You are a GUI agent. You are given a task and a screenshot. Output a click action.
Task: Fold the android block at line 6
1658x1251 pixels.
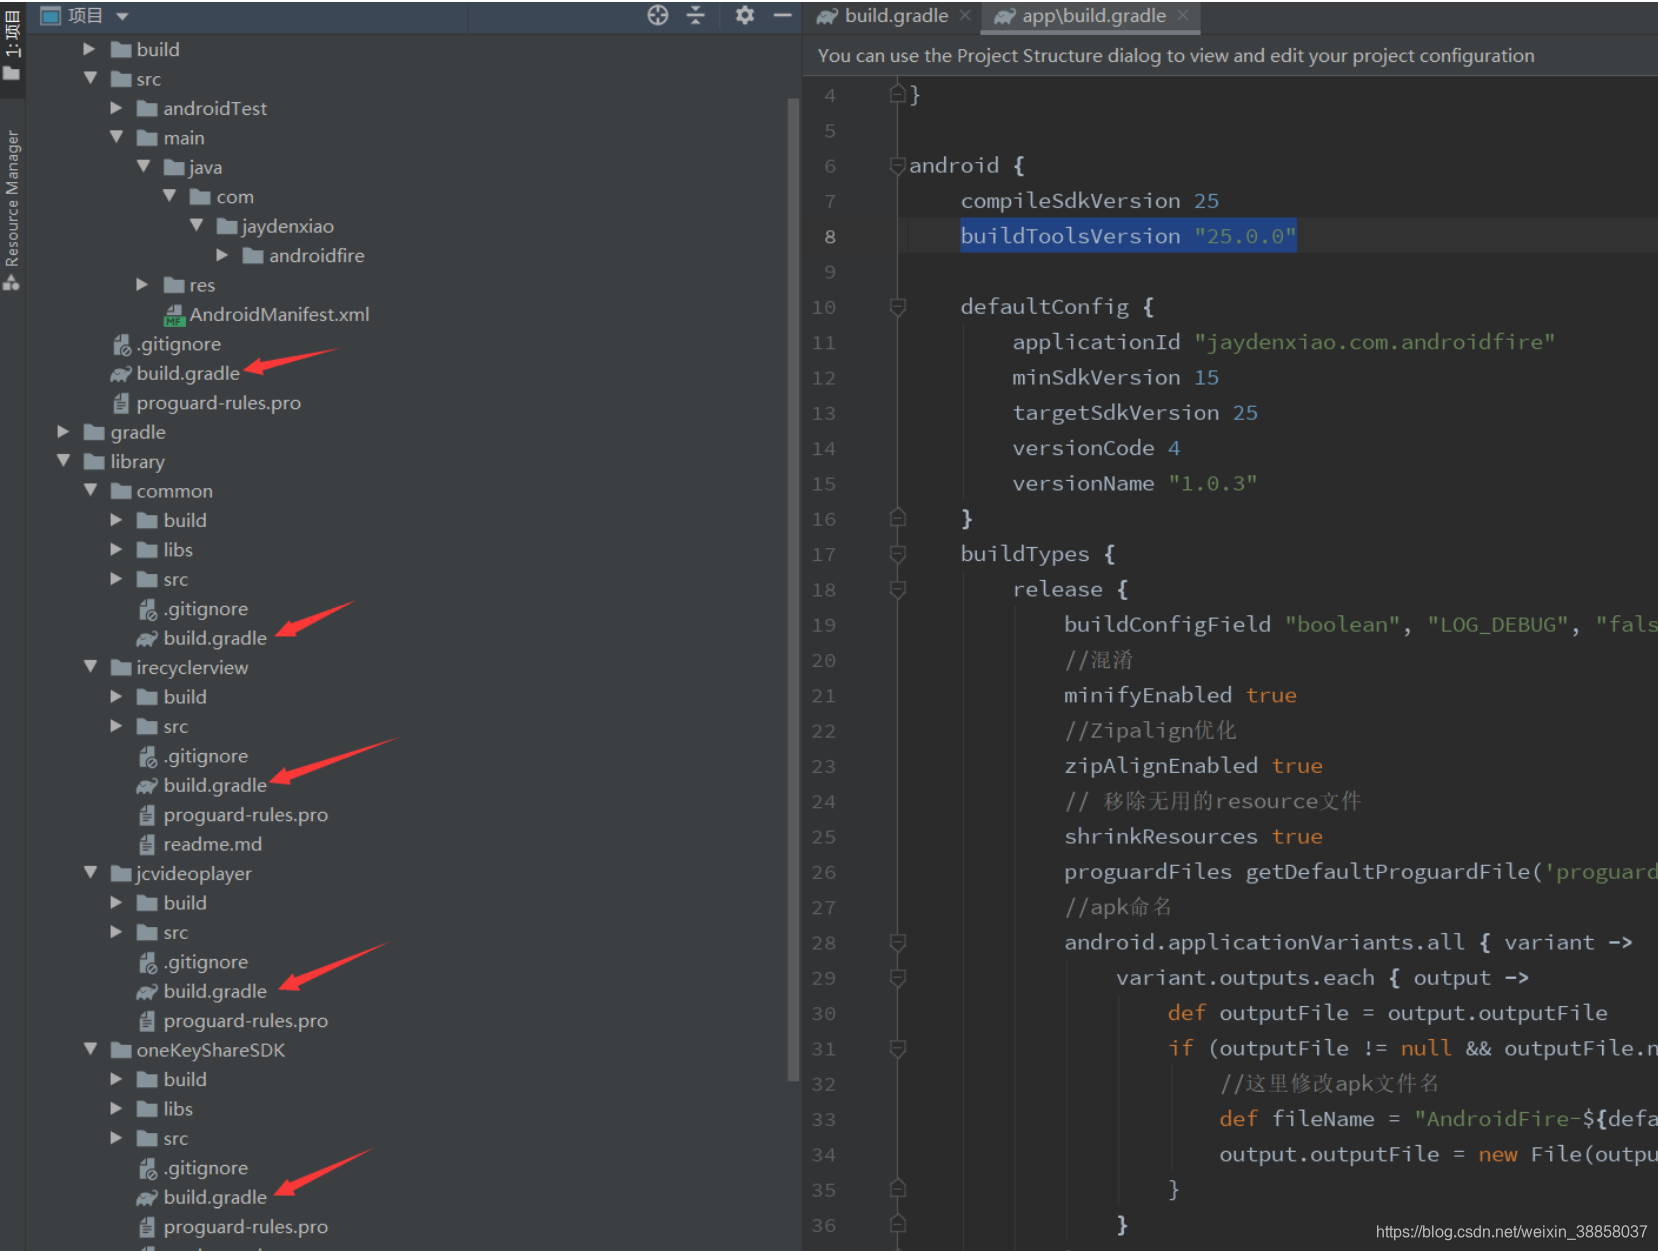click(898, 166)
